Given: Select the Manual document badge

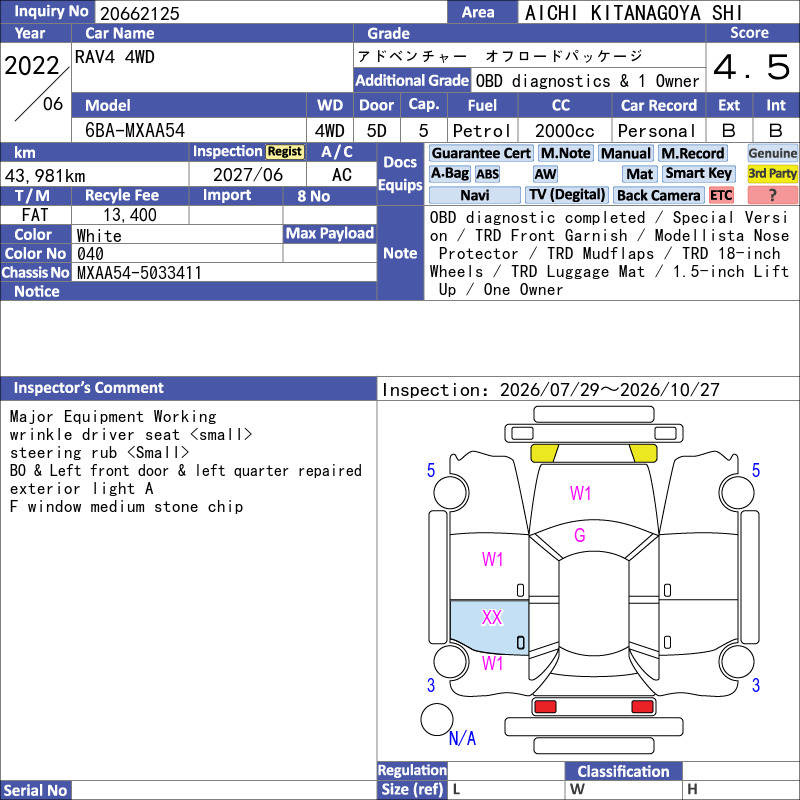Looking at the screenshot, I should pos(626,153).
